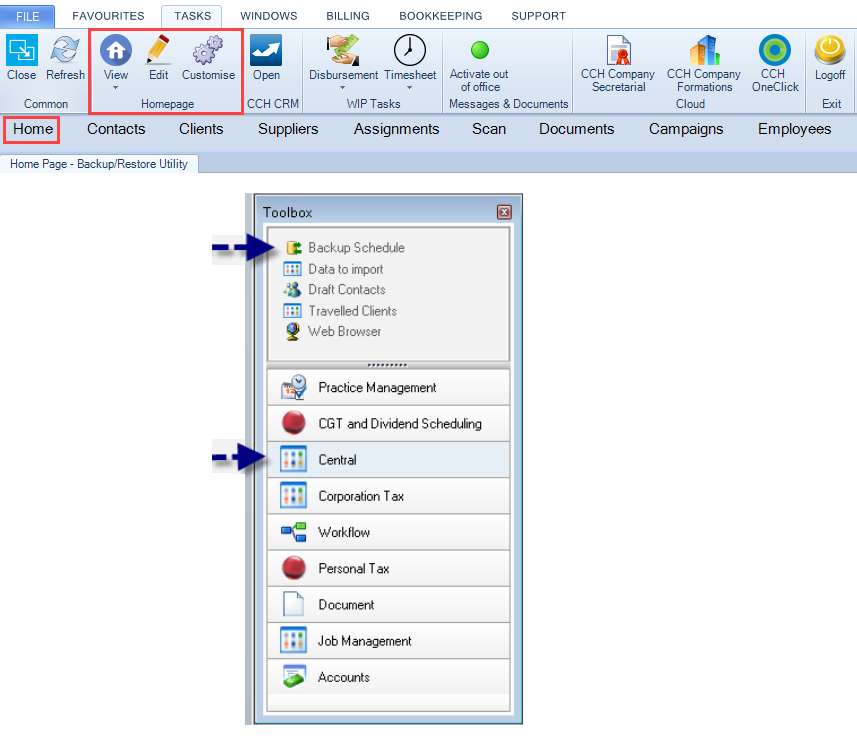Select Corporation Tax in the Toolbox
This screenshot has height=754, width=857.
click(388, 496)
